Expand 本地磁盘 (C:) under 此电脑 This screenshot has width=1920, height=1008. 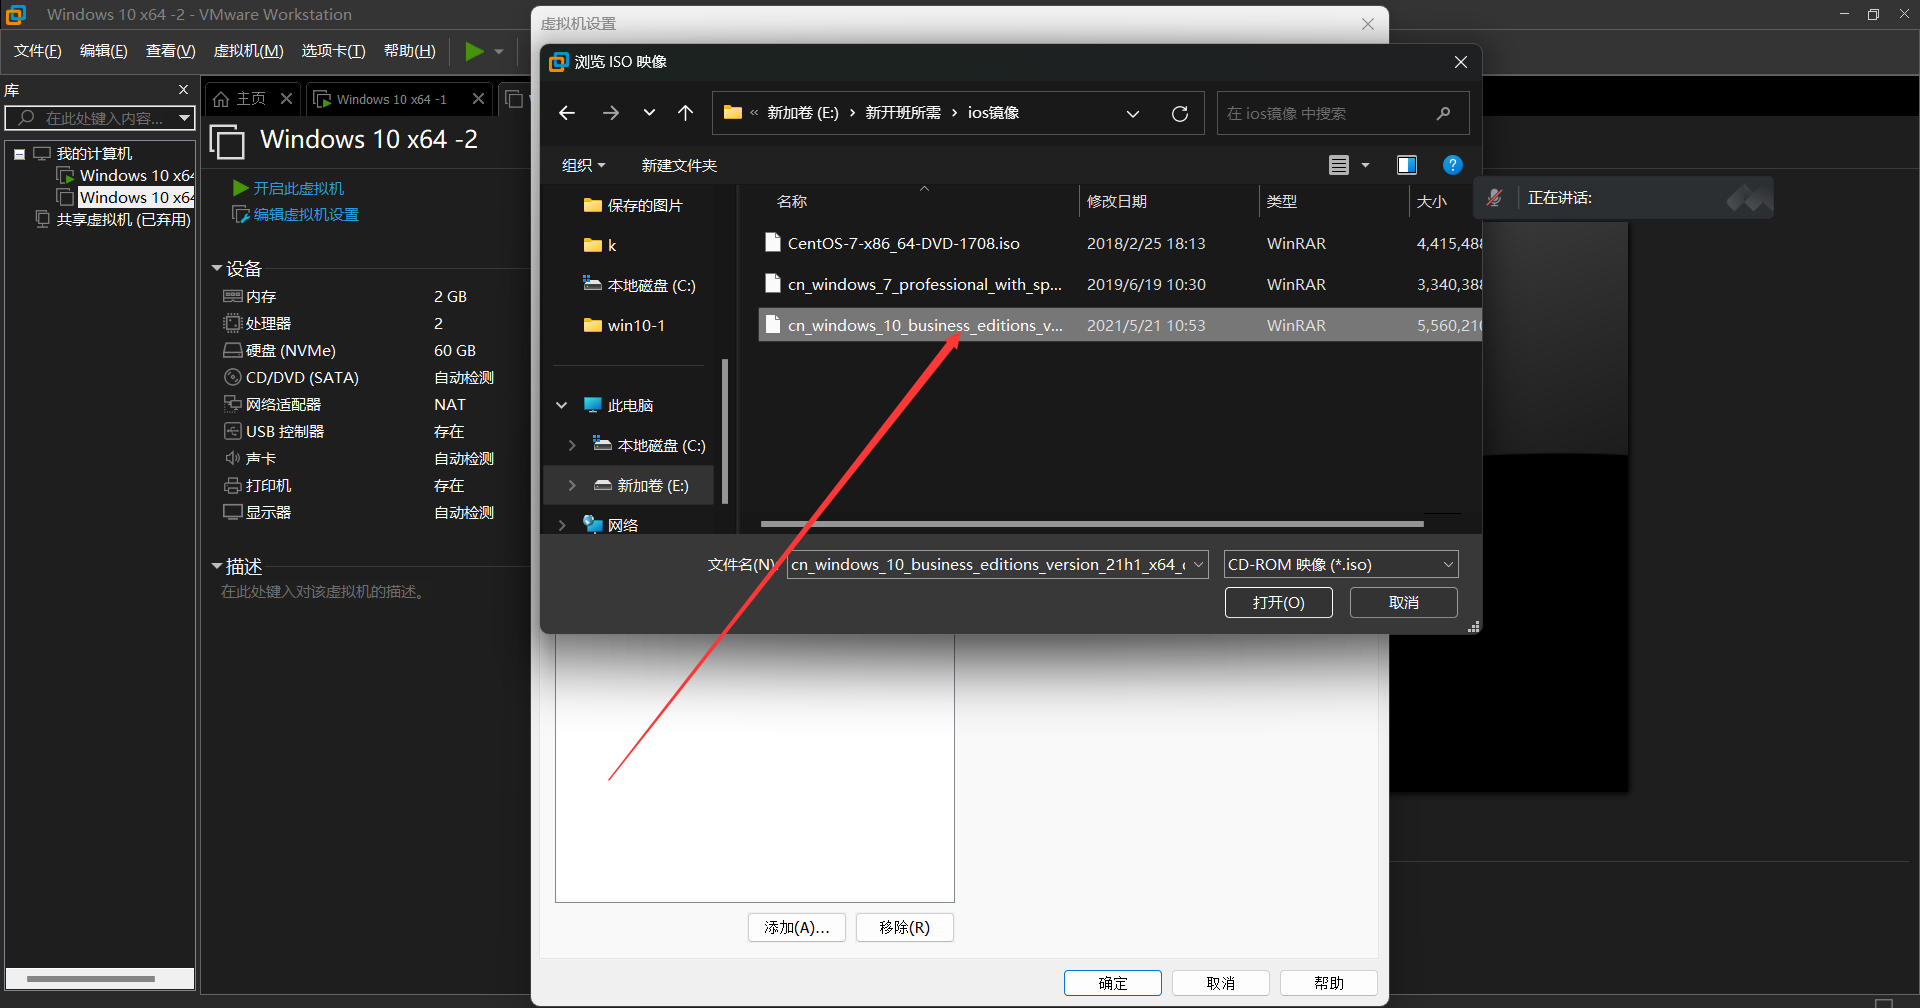click(572, 445)
